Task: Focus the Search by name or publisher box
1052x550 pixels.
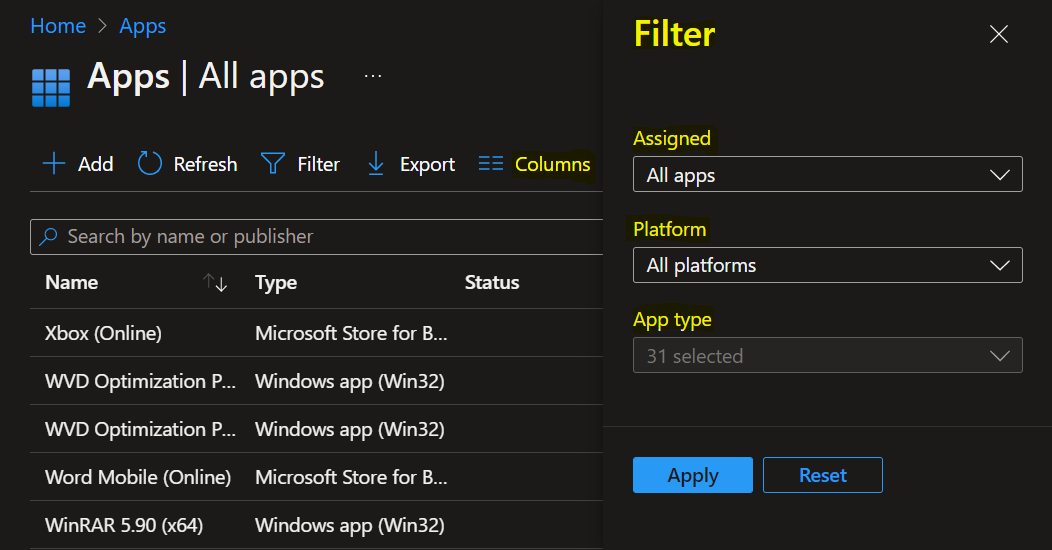Action: click(320, 237)
